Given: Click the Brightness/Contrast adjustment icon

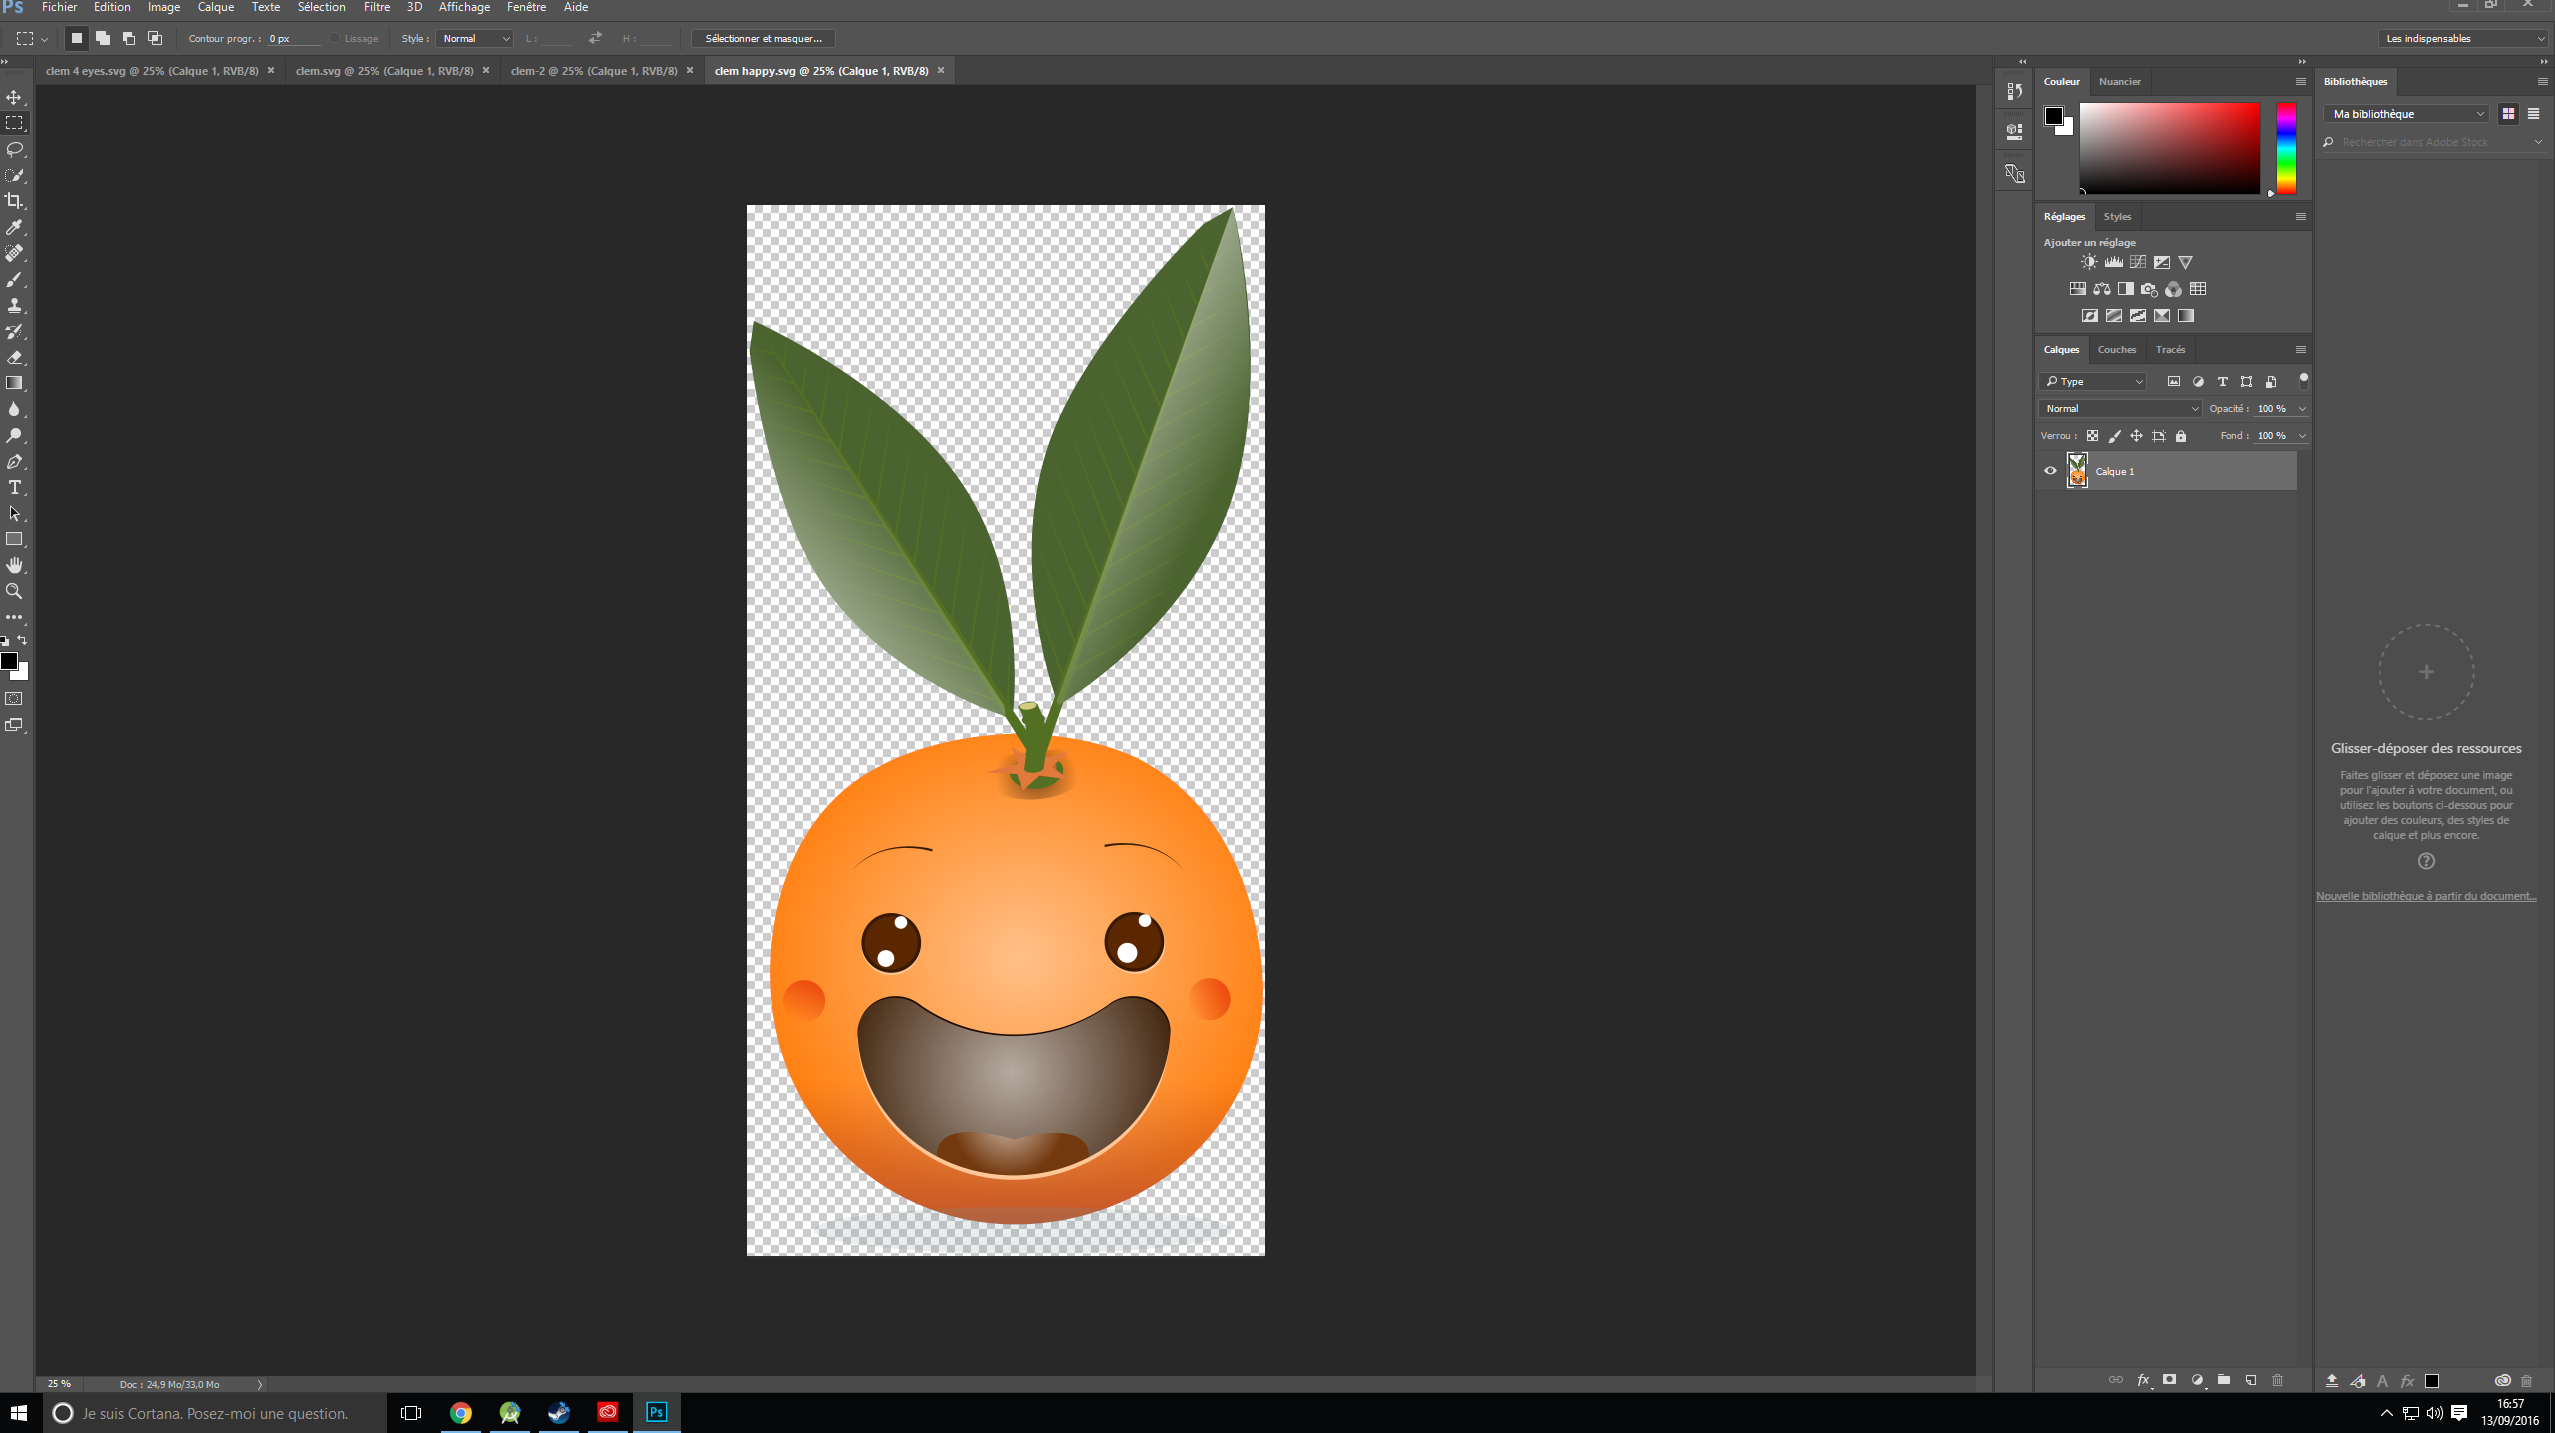Looking at the screenshot, I should coord(2089,262).
